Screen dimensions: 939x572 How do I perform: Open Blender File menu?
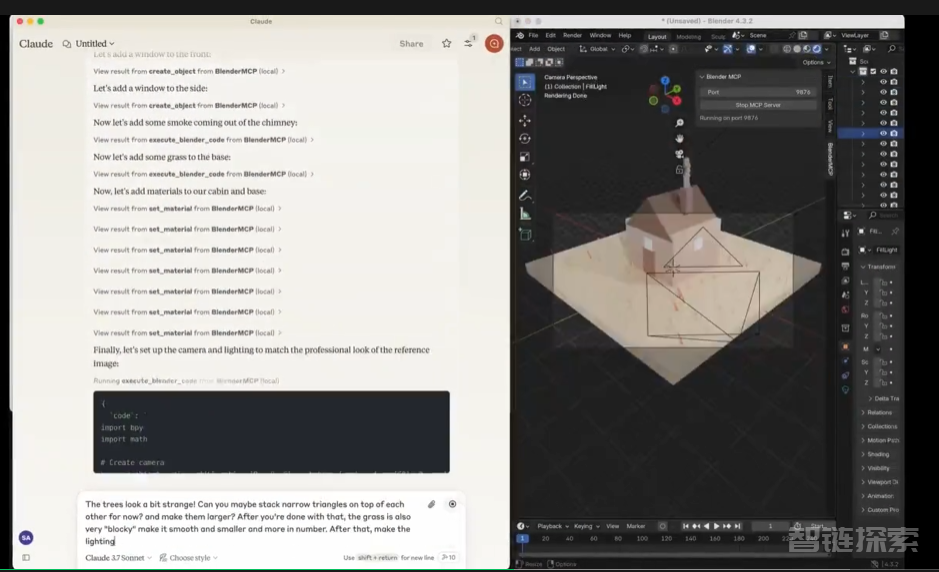pos(533,35)
